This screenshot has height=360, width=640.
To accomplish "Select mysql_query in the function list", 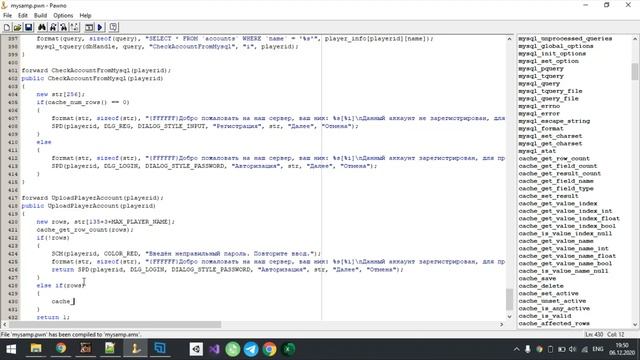I will tap(539, 83).
